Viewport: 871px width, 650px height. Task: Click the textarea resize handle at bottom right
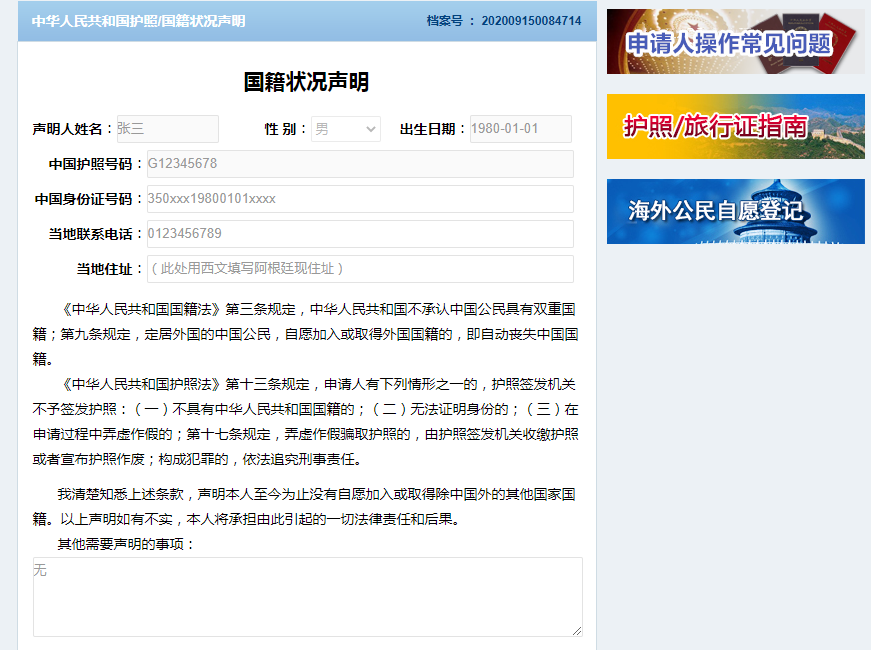576,629
